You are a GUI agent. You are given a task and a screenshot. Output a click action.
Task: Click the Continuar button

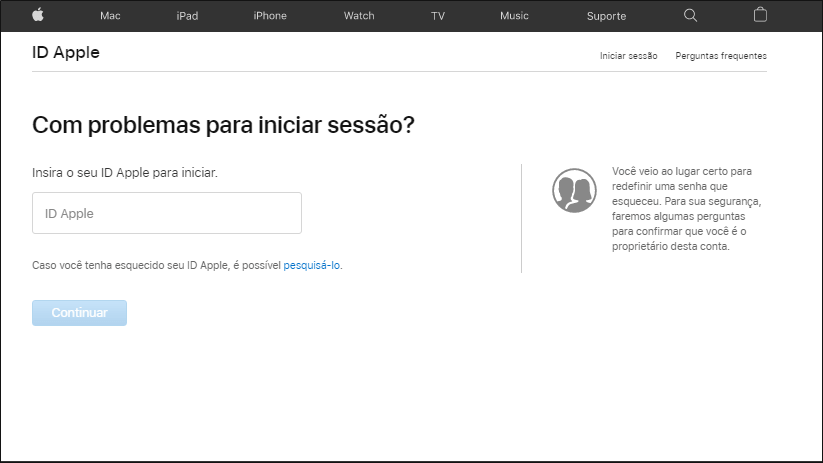click(x=79, y=313)
